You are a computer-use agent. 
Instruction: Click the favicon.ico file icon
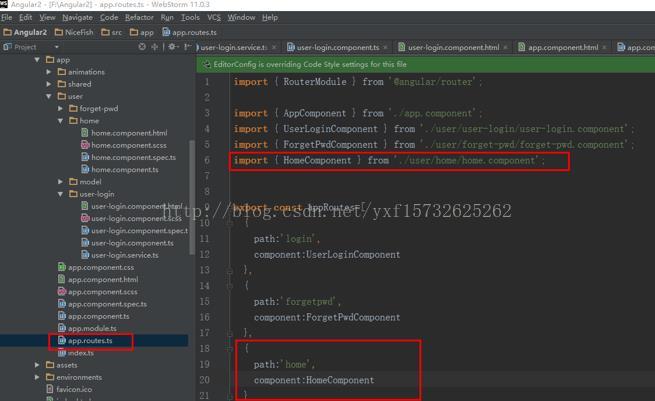pyautogui.click(x=50, y=389)
